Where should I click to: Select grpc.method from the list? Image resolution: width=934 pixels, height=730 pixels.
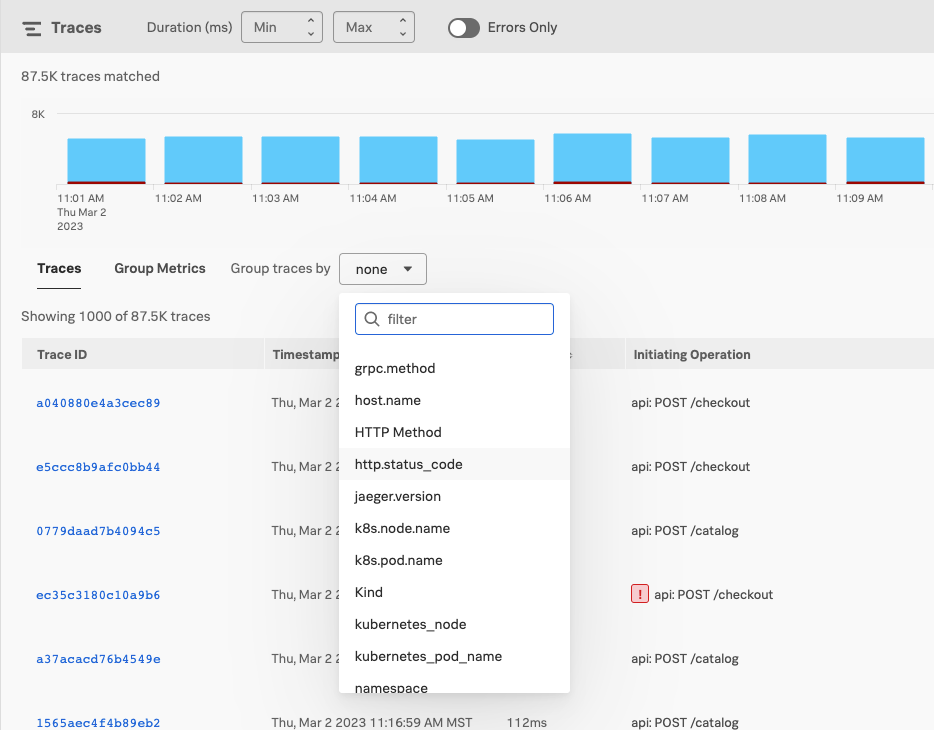point(454,369)
